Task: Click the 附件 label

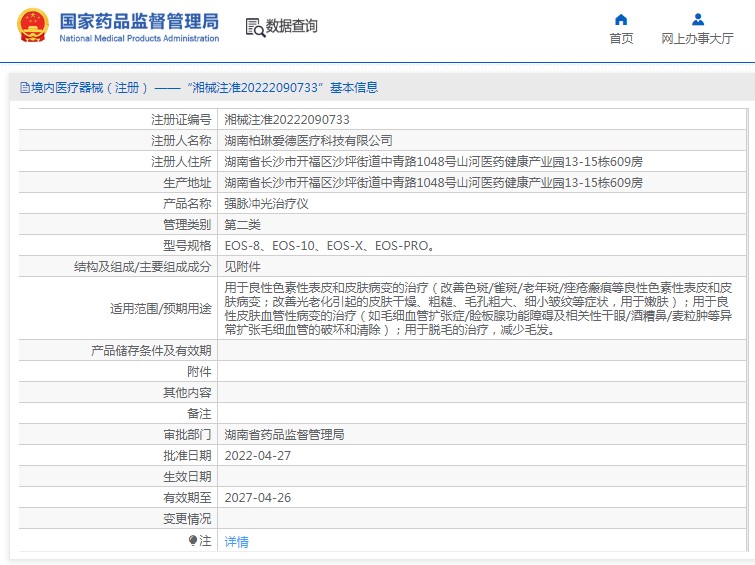Action: [199, 372]
